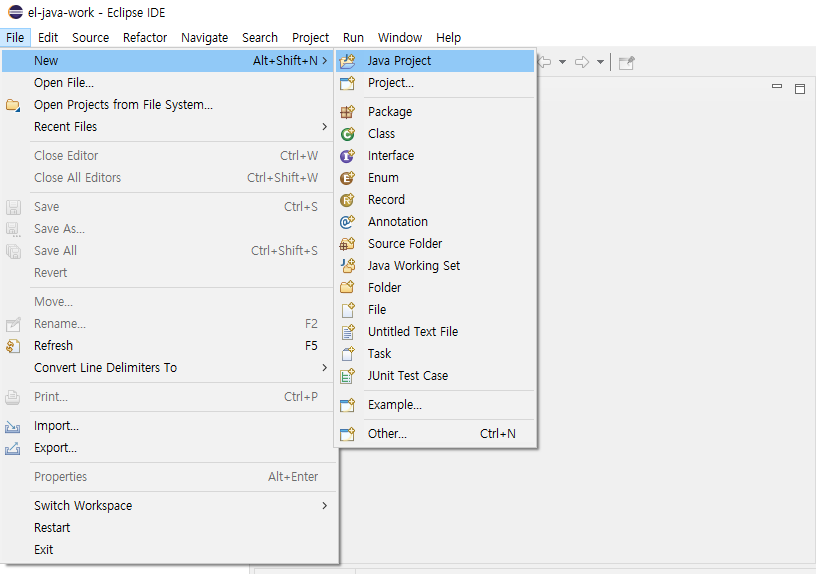Click the toolbar pin editor icon
This screenshot has height=574, width=816.
click(x=627, y=62)
